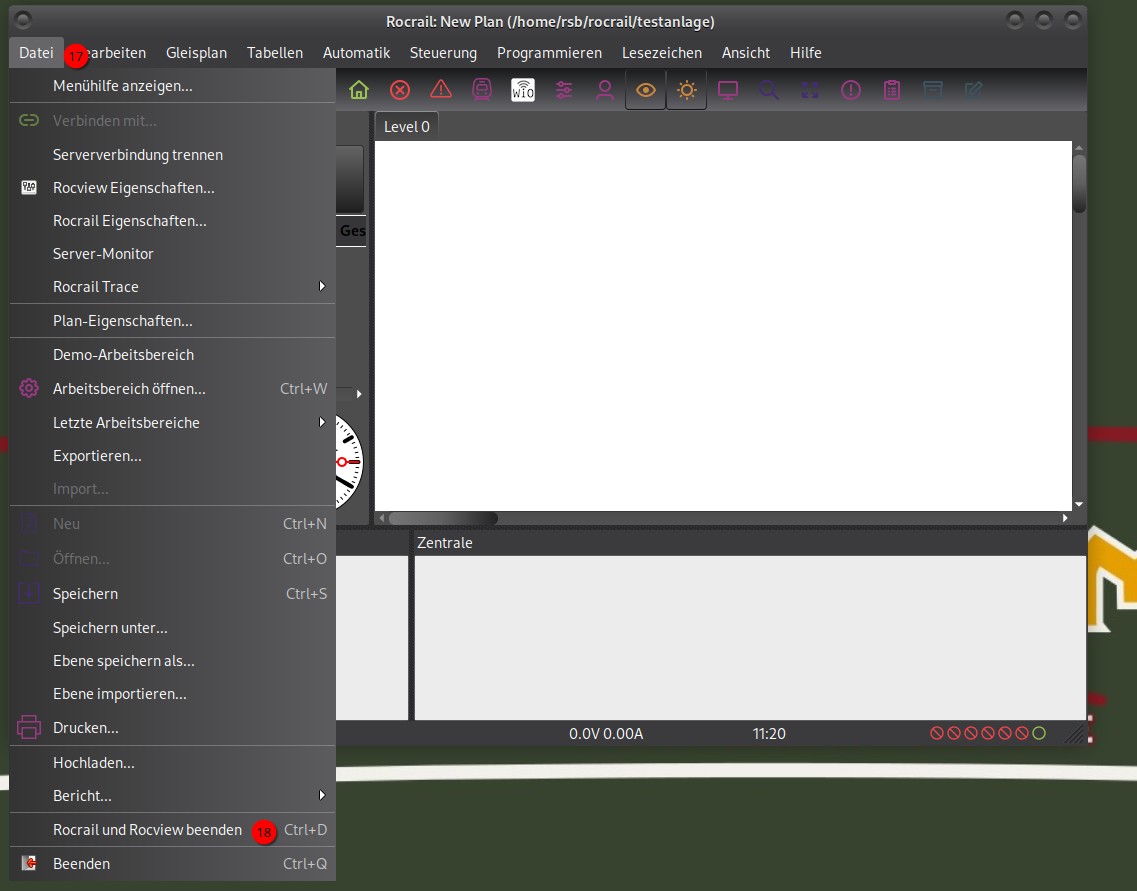This screenshot has height=891, width=1137.
Task: Click the green home icon in toolbar
Action: (359, 90)
